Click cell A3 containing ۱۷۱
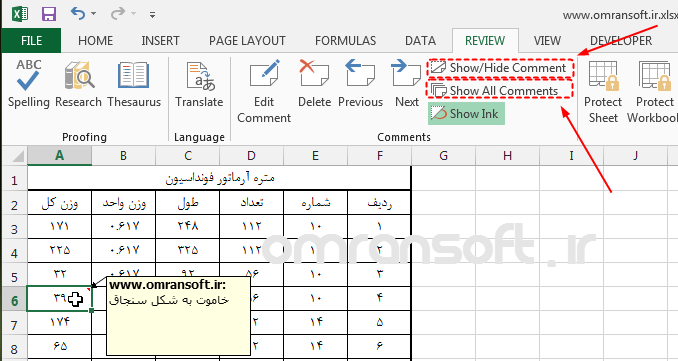This screenshot has width=678, height=361. tap(60, 226)
